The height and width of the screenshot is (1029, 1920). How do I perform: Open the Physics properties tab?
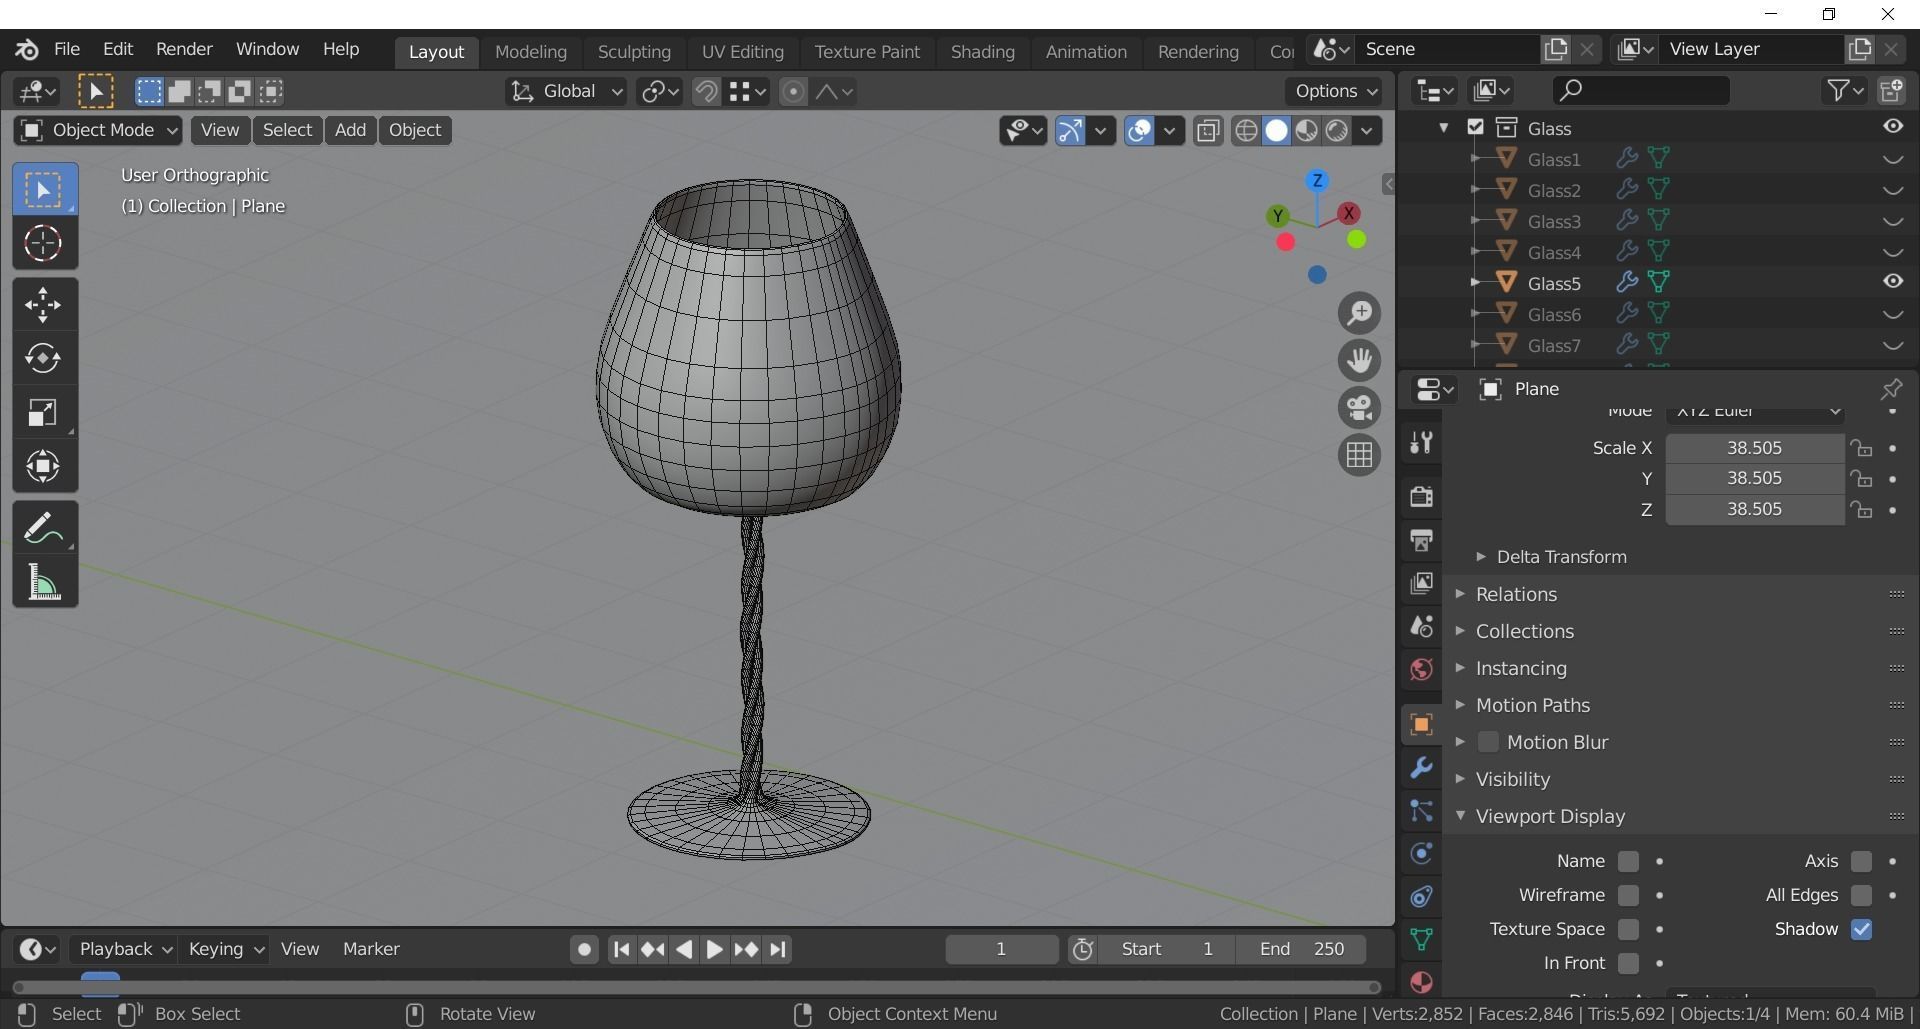pyautogui.click(x=1421, y=854)
